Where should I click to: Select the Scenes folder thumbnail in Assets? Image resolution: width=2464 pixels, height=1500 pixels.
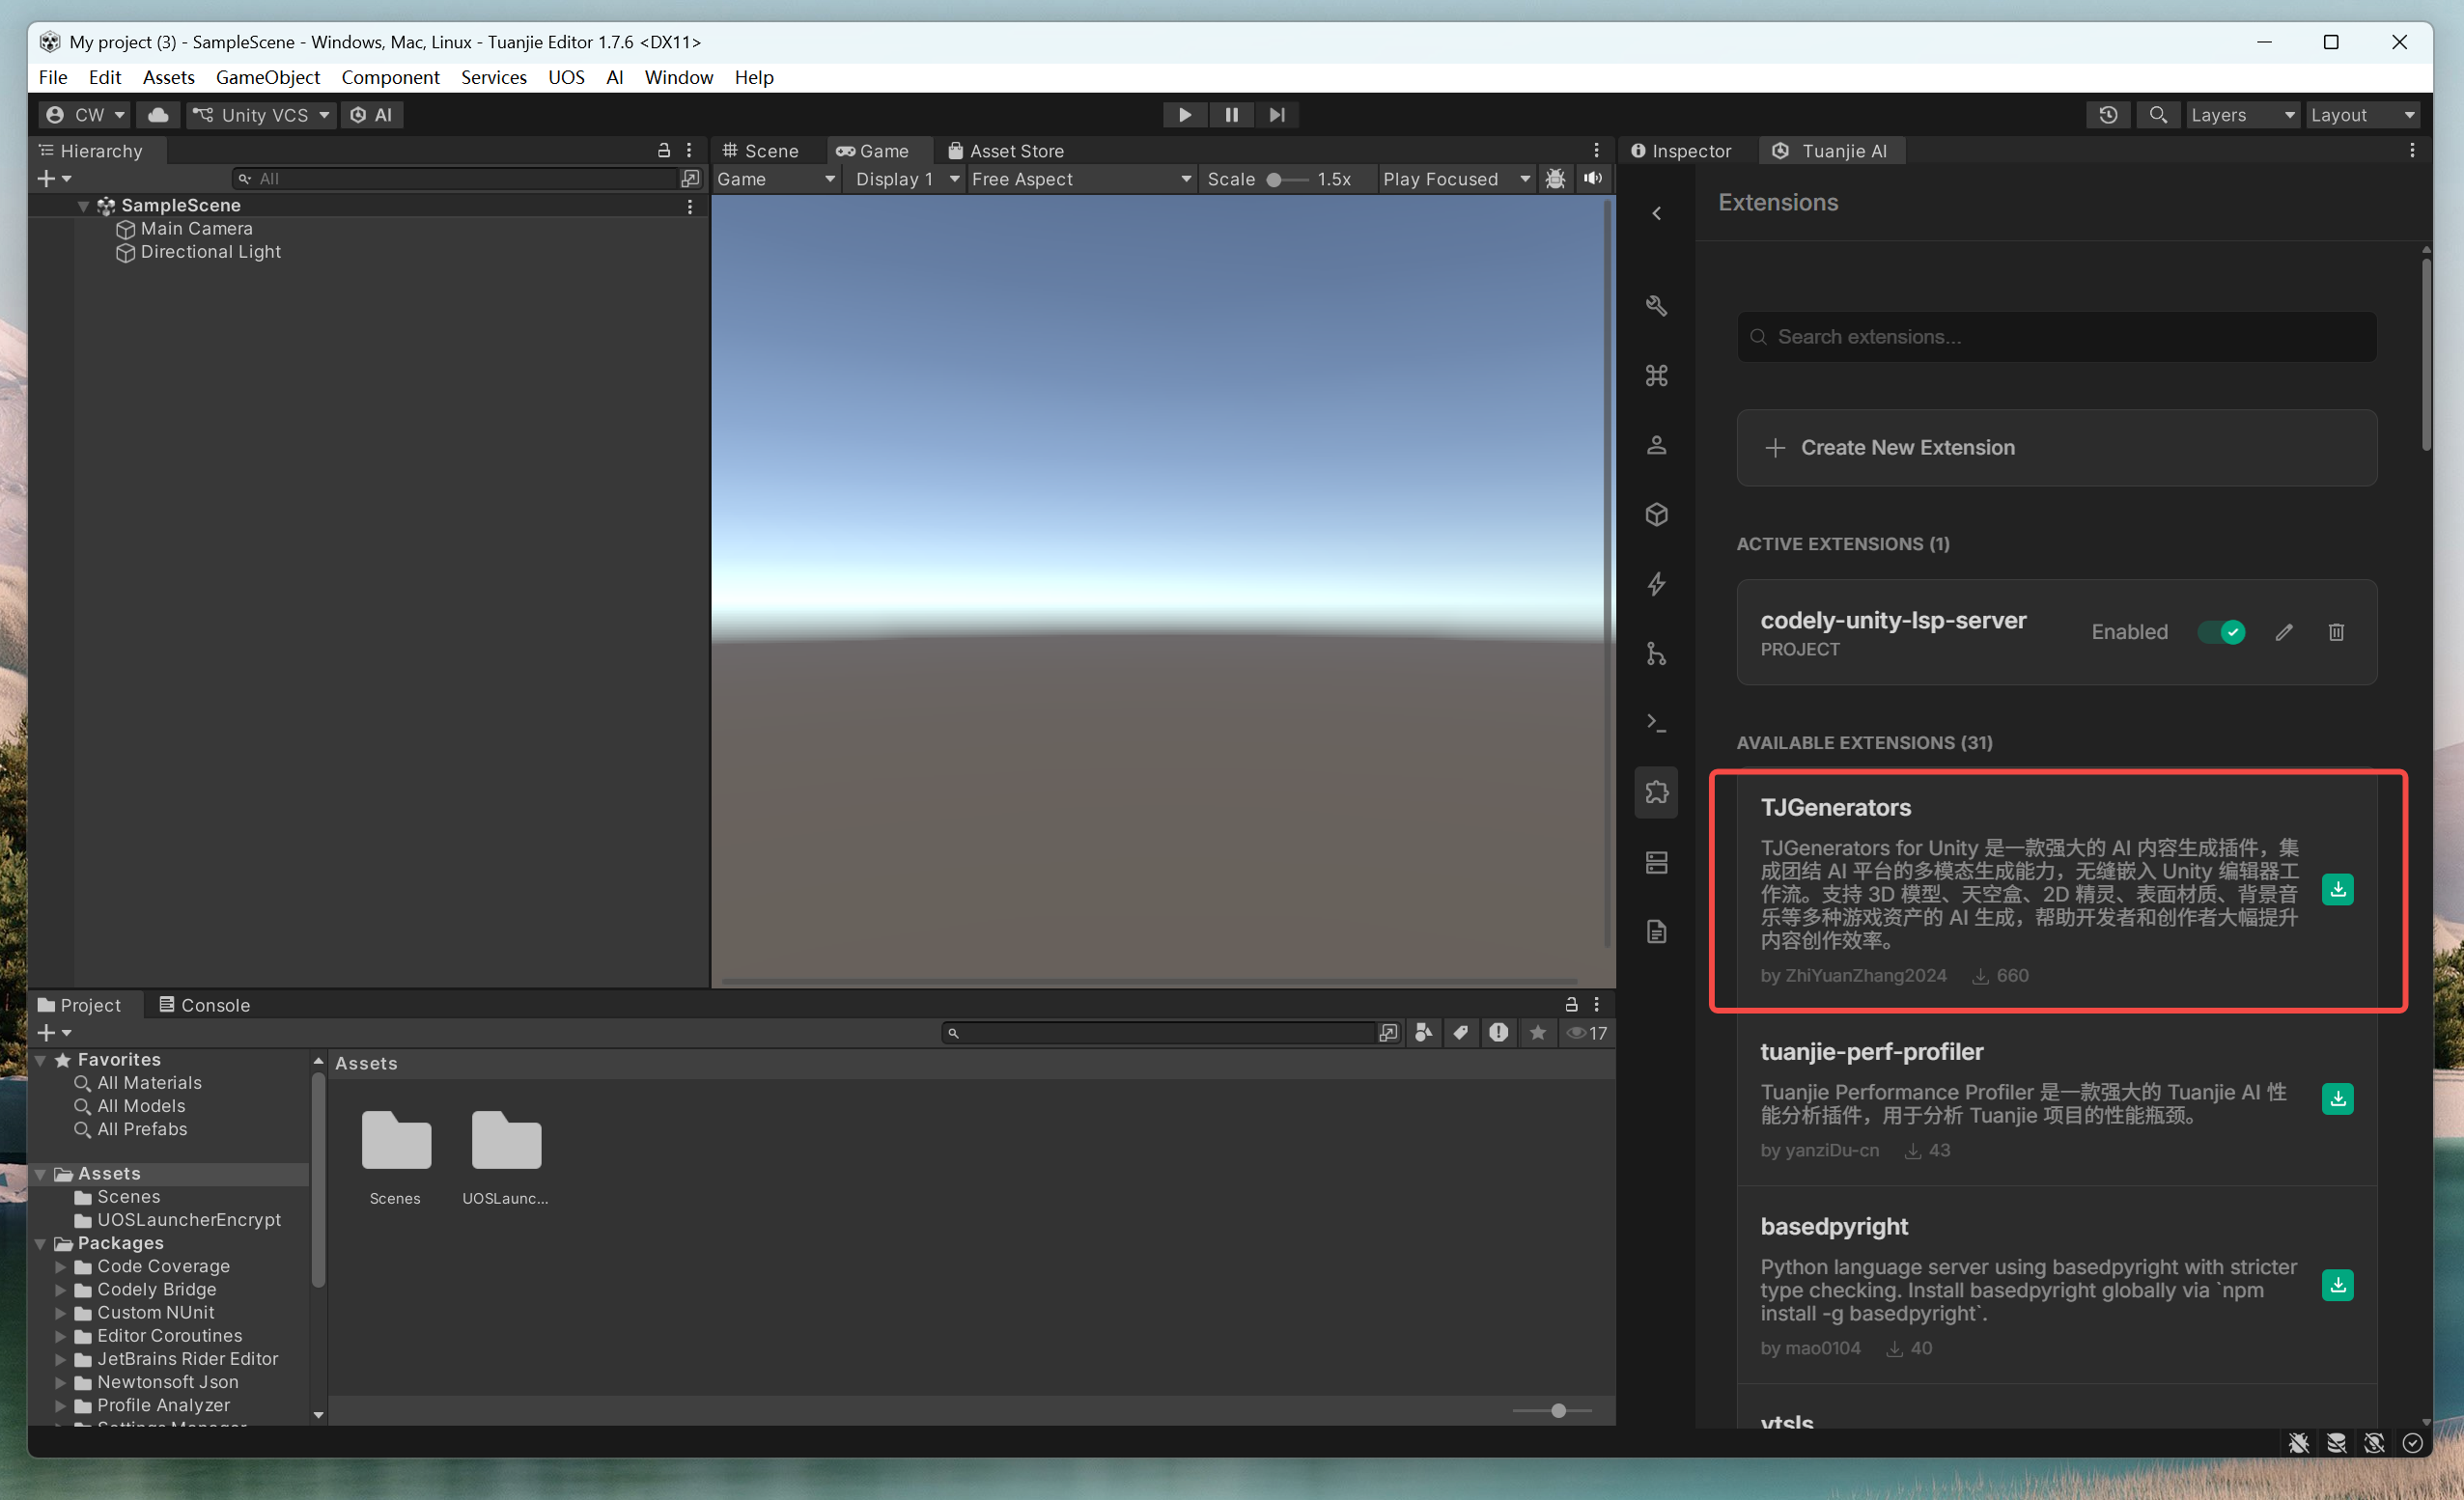pos(396,1158)
